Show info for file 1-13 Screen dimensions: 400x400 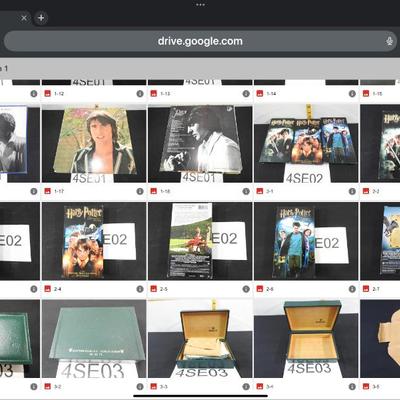[x=246, y=94]
